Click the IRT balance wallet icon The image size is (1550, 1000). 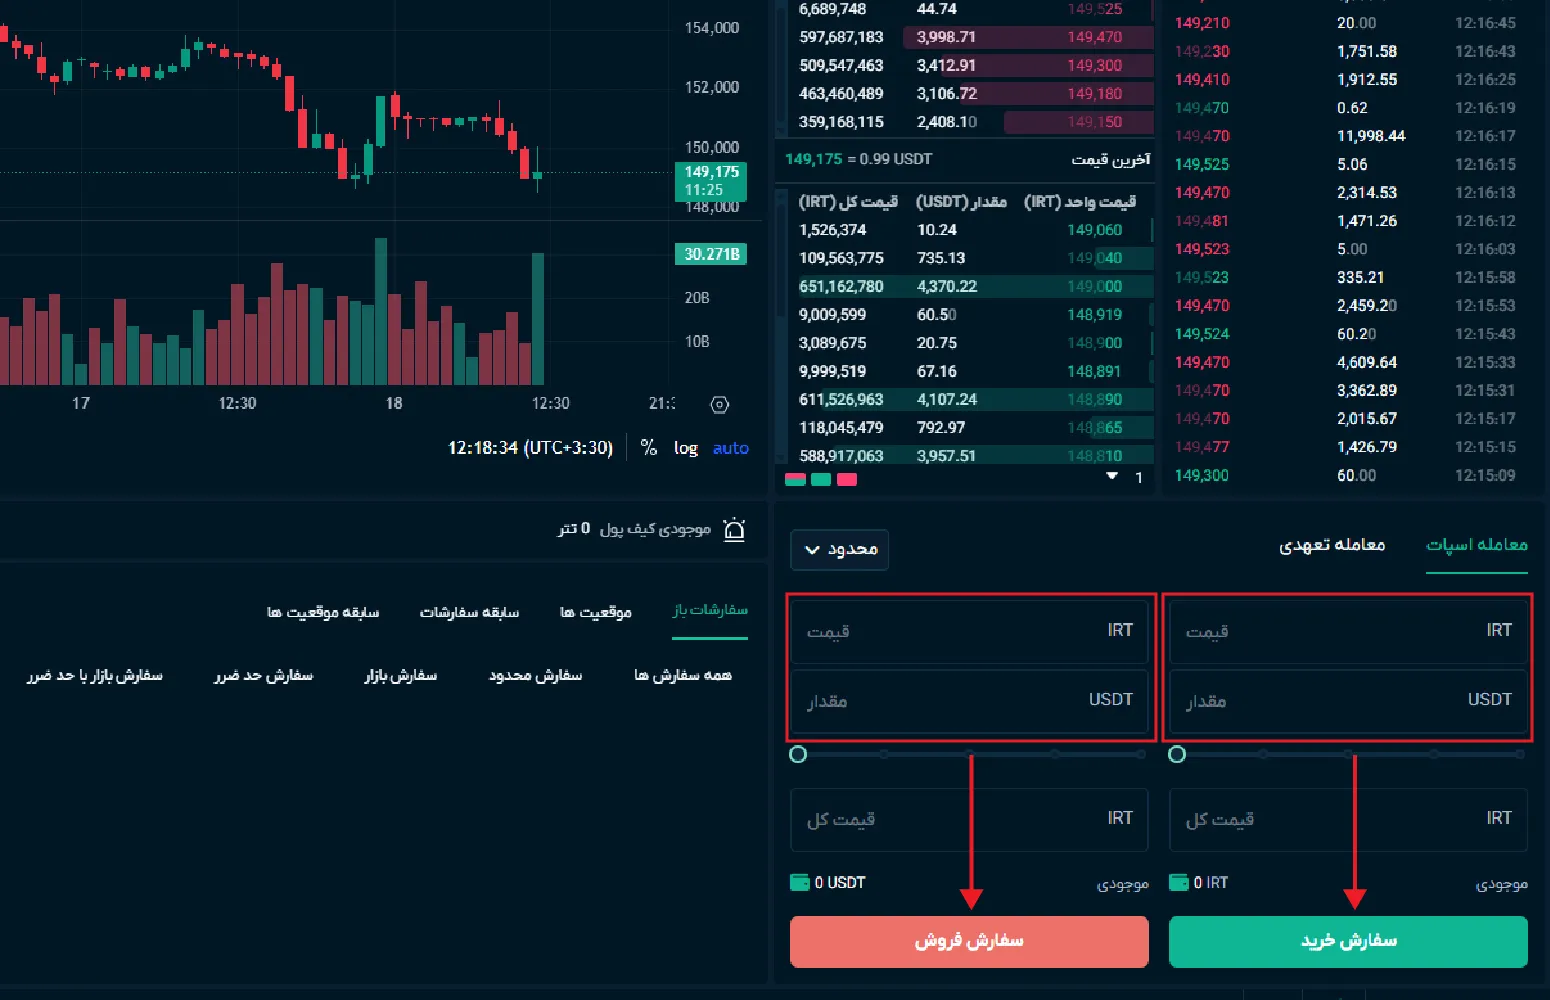tap(1179, 882)
